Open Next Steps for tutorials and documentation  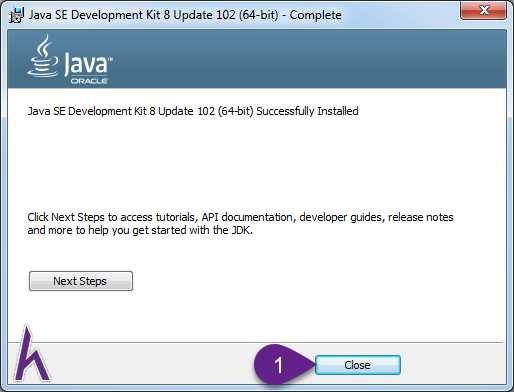[x=81, y=281]
